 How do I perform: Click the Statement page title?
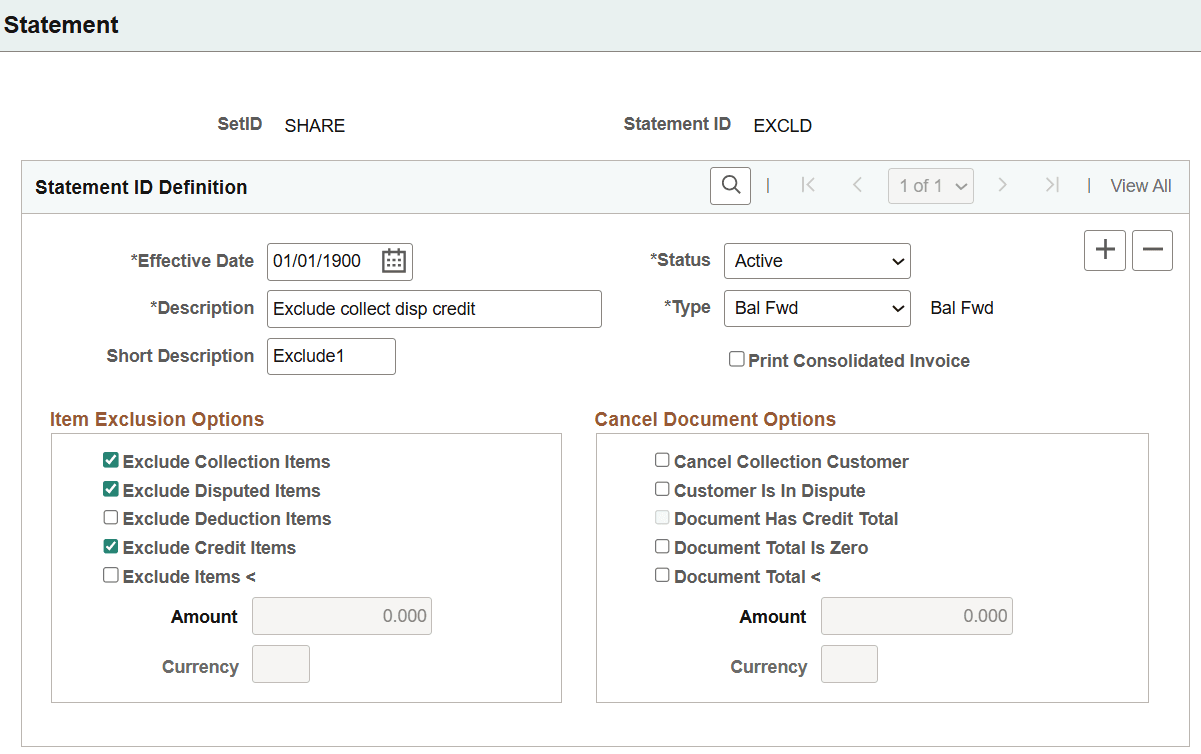pyautogui.click(x=61, y=25)
